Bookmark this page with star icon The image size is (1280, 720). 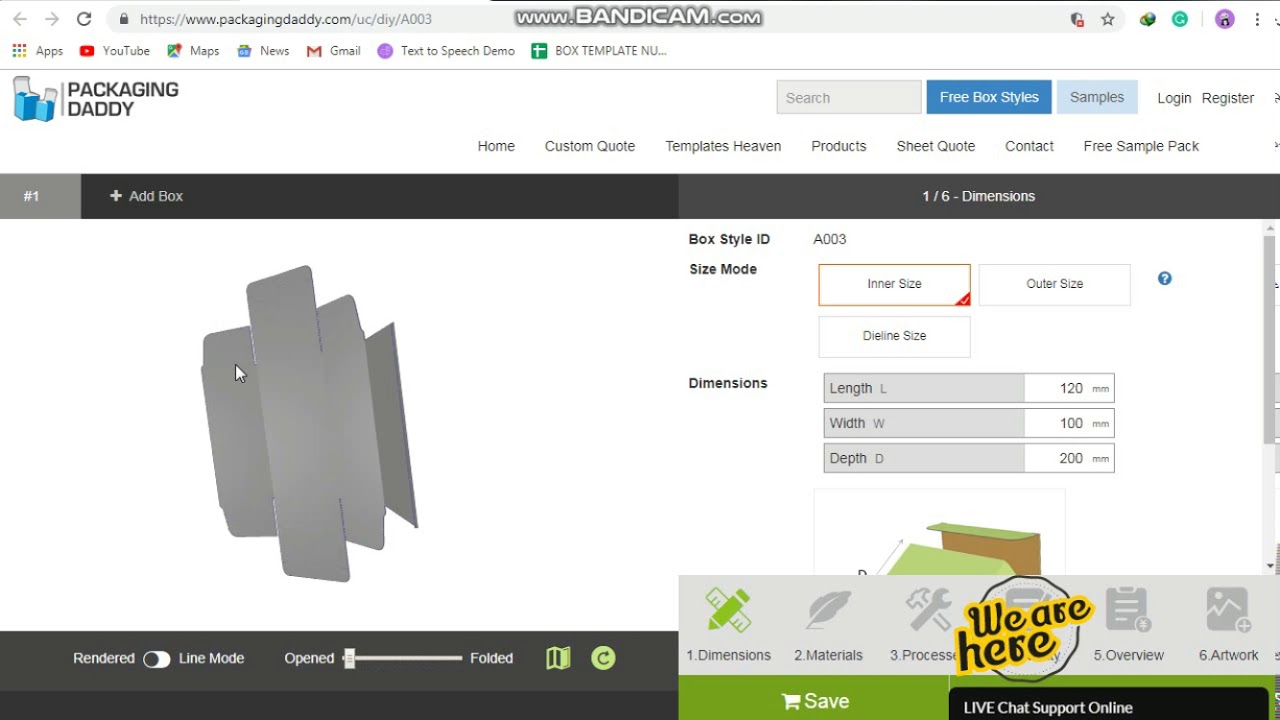pyautogui.click(x=1108, y=19)
